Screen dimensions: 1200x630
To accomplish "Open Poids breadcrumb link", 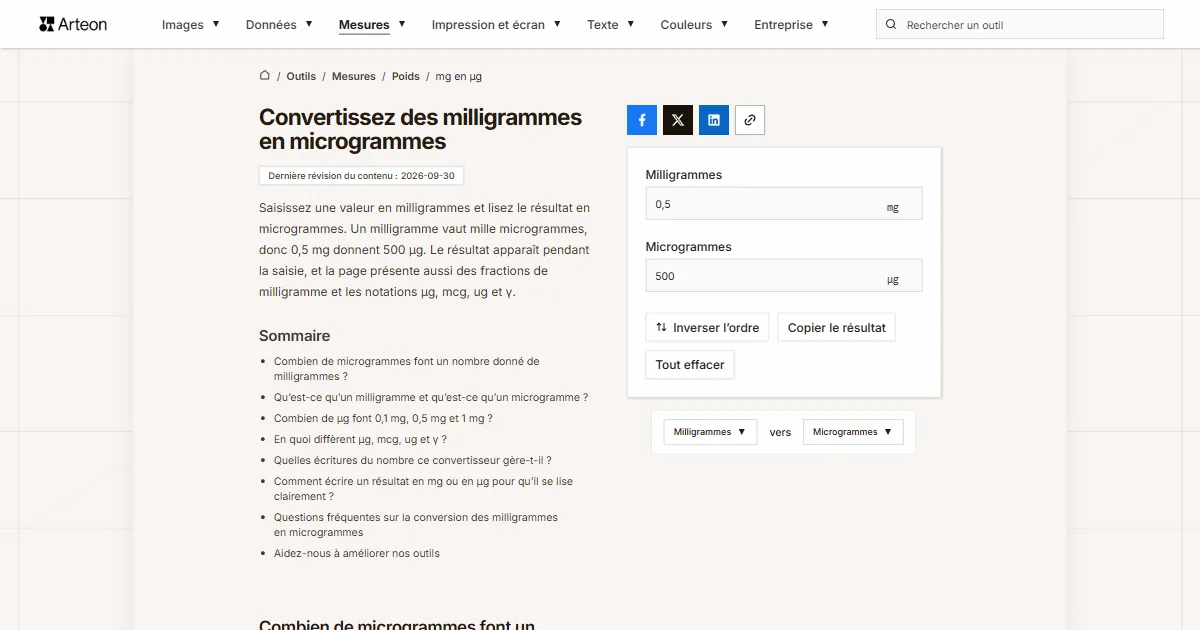I will click(406, 76).
